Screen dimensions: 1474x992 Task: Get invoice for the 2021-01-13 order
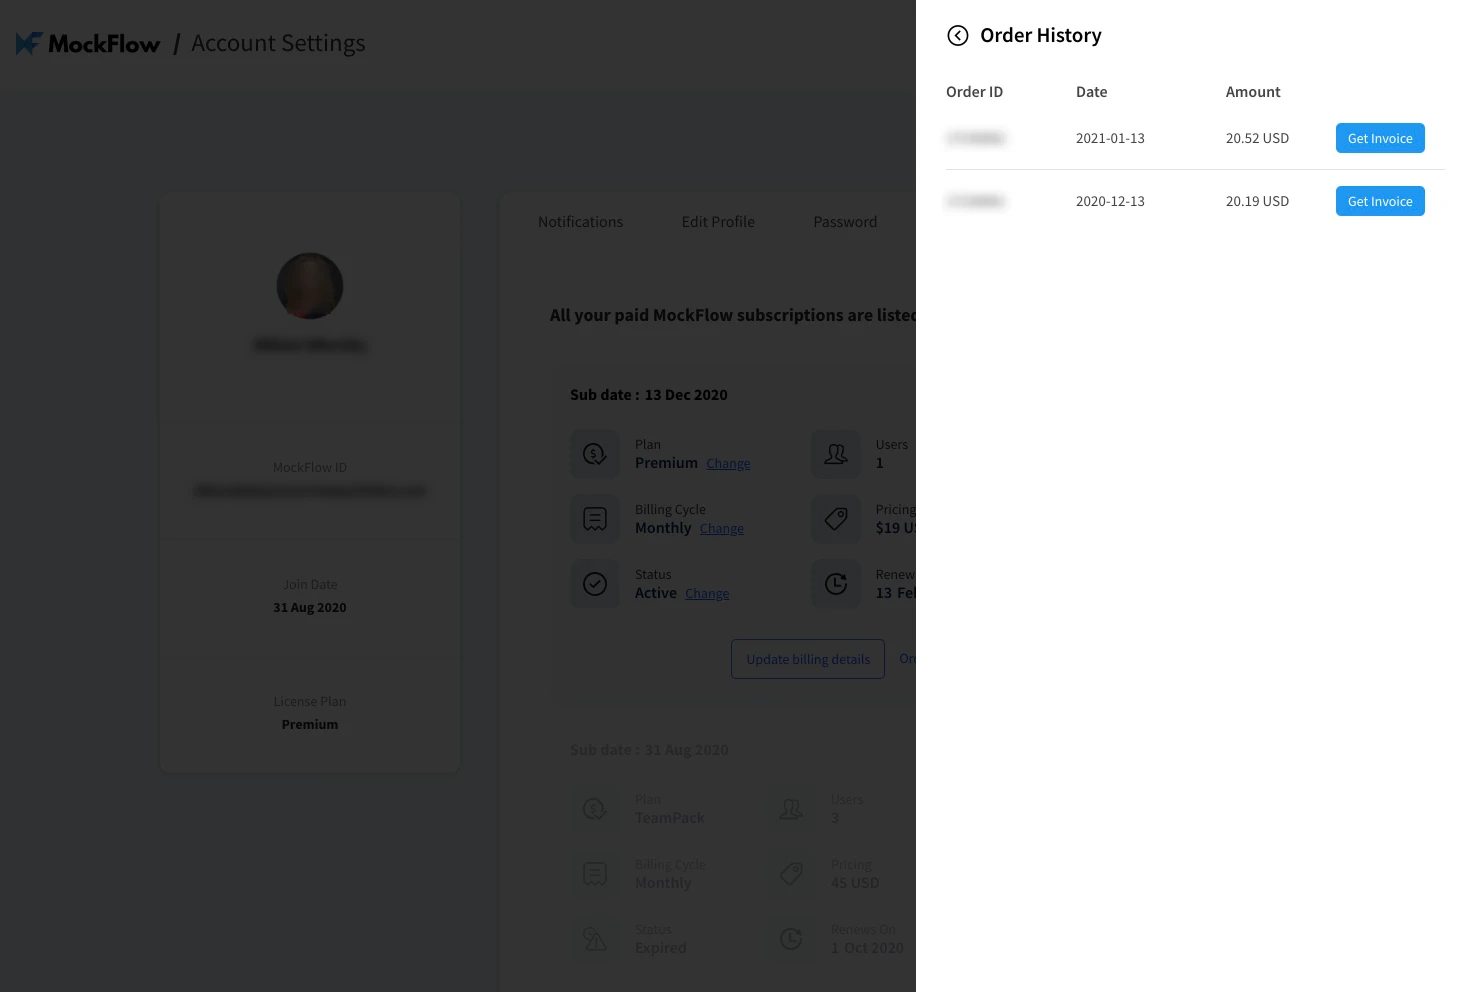tap(1380, 138)
